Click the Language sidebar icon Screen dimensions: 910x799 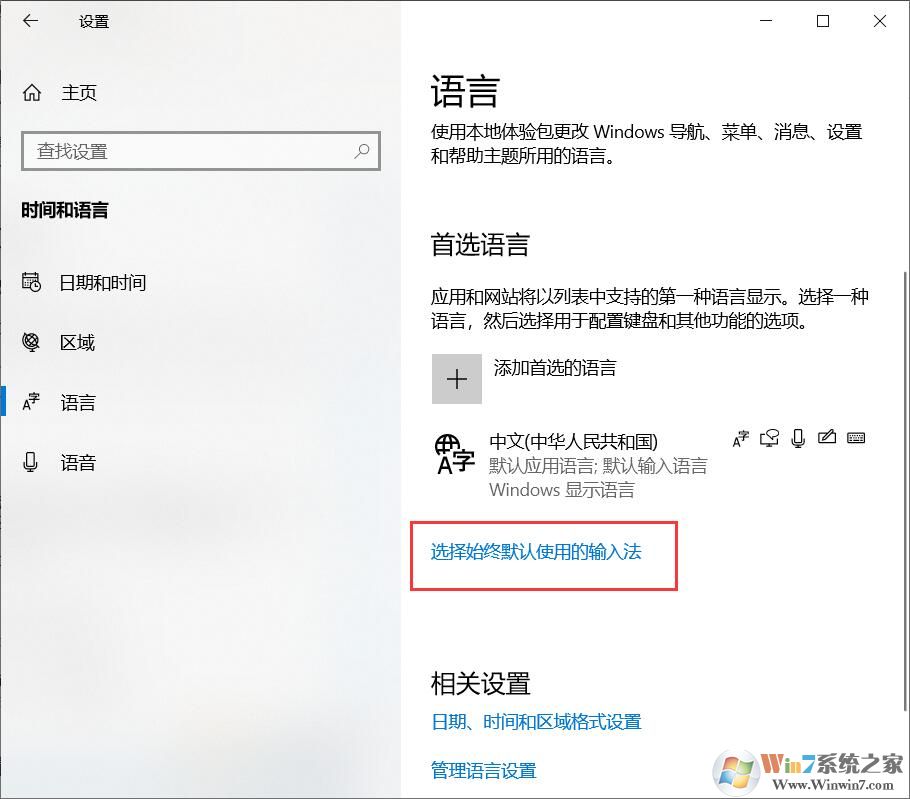tap(31, 403)
